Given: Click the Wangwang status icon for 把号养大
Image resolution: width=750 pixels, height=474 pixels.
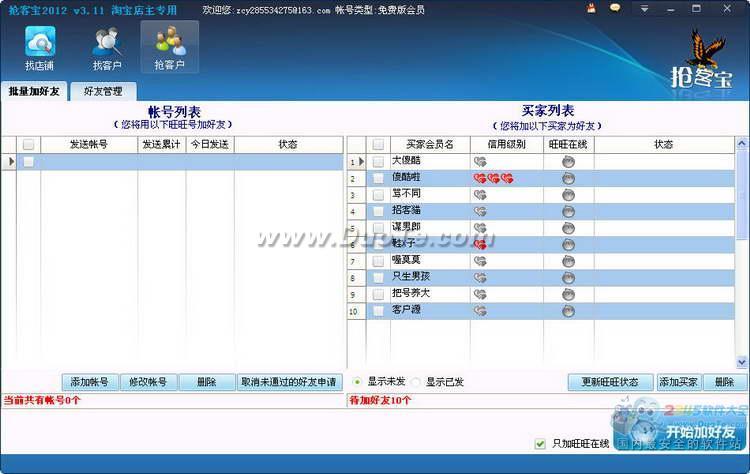Looking at the screenshot, I should [x=568, y=294].
